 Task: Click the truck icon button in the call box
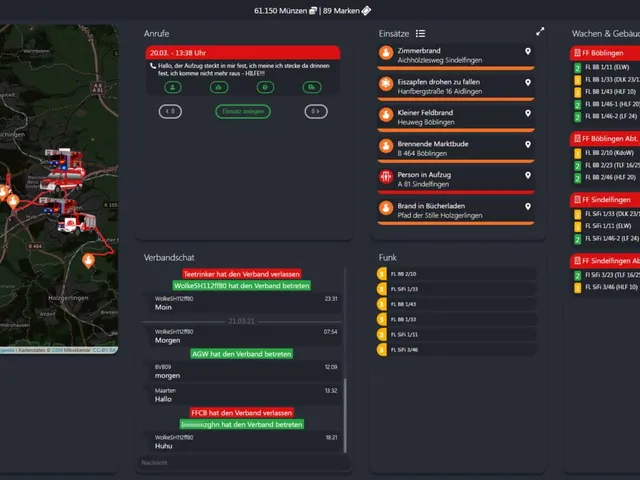(x=312, y=87)
